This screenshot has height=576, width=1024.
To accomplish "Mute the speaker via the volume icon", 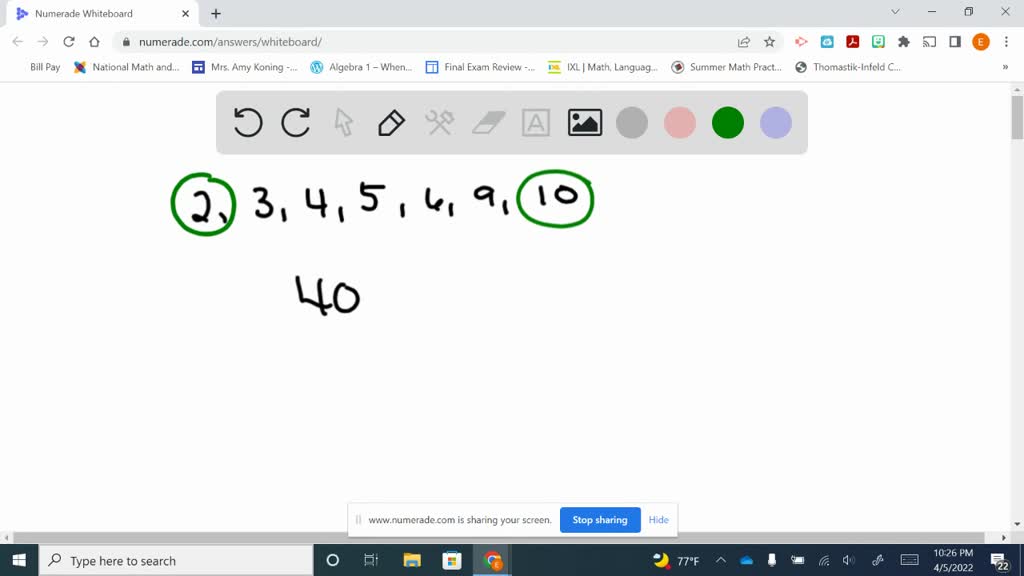I will tap(849, 561).
